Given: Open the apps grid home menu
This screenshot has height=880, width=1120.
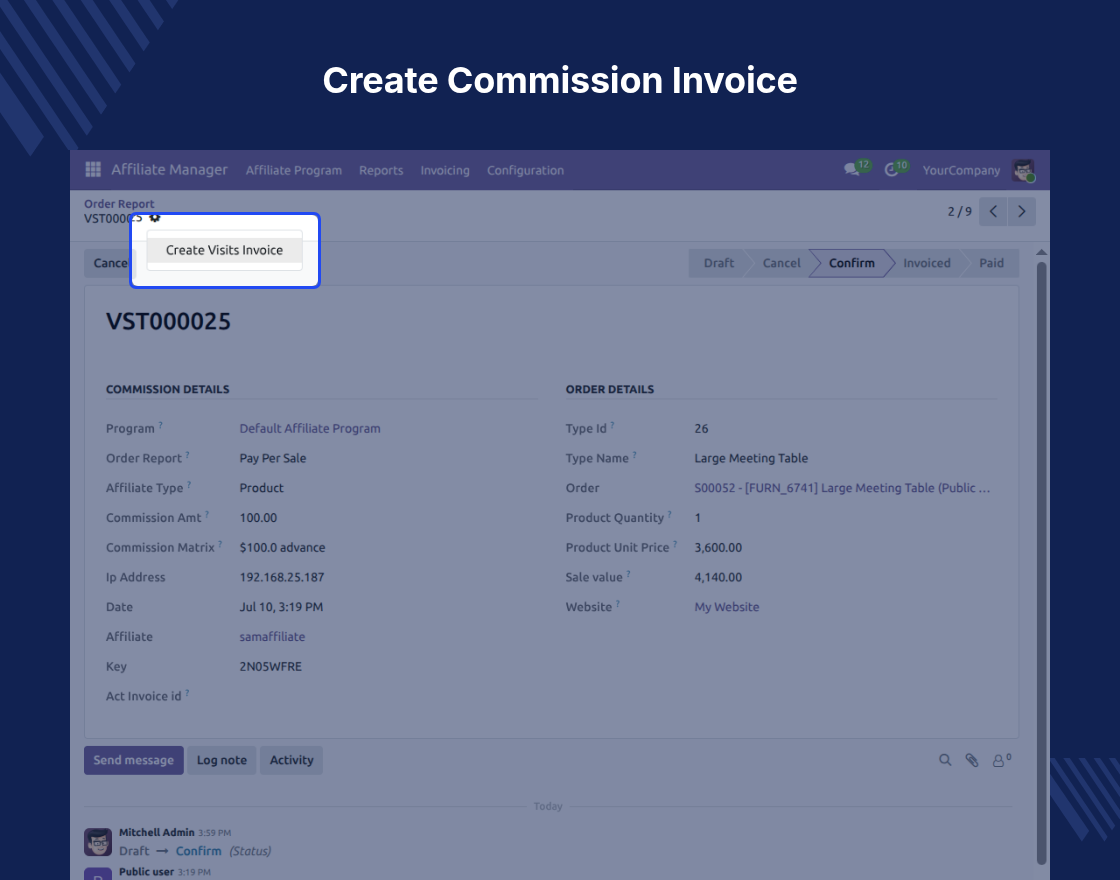Looking at the screenshot, I should pyautogui.click(x=93, y=169).
